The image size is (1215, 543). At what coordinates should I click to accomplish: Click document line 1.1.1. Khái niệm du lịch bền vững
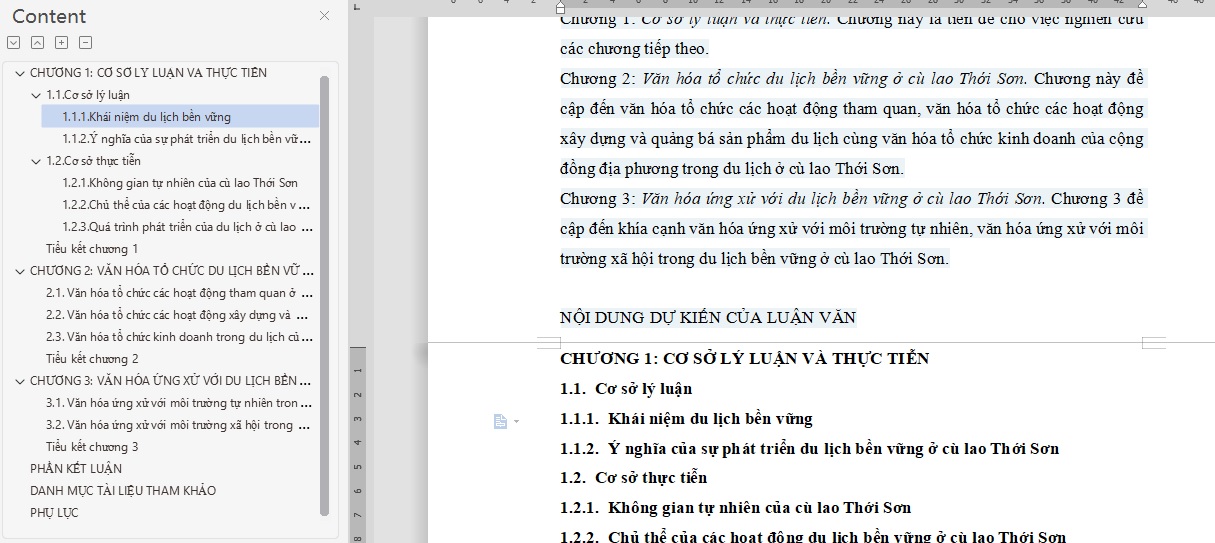pyautogui.click(x=686, y=418)
